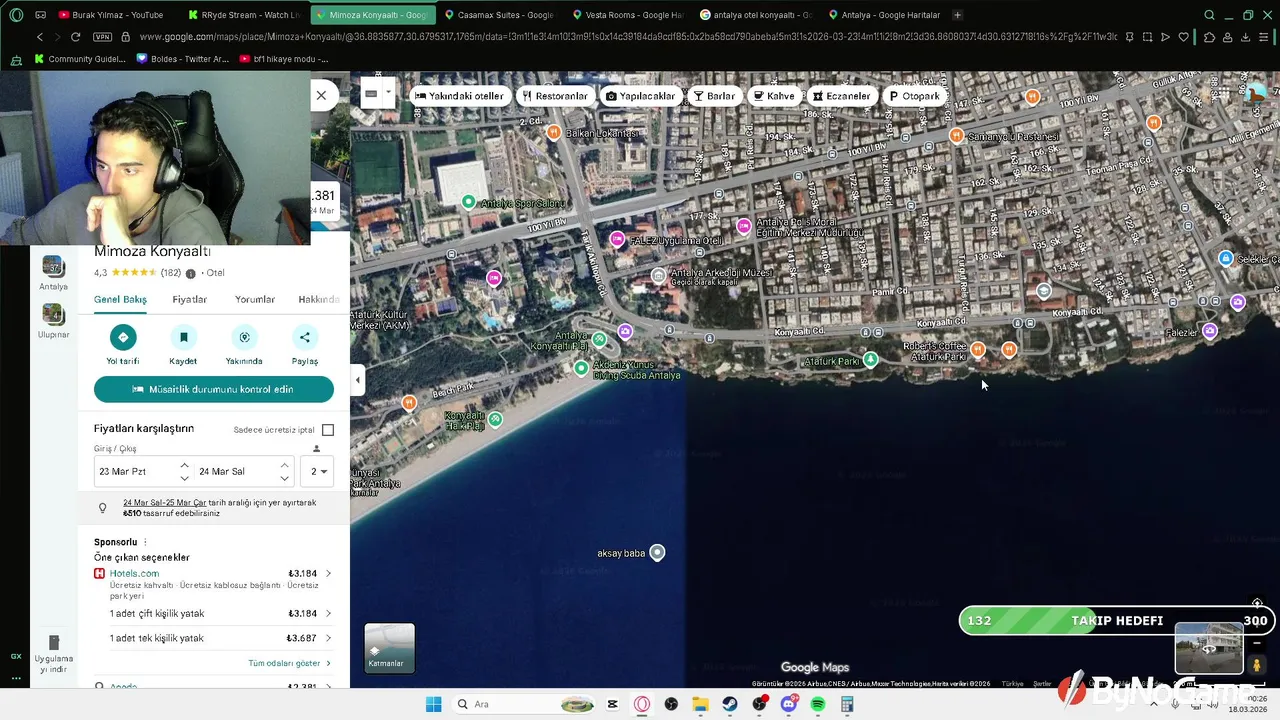
Task: Collapse the side panel arrow
Action: tap(358, 380)
